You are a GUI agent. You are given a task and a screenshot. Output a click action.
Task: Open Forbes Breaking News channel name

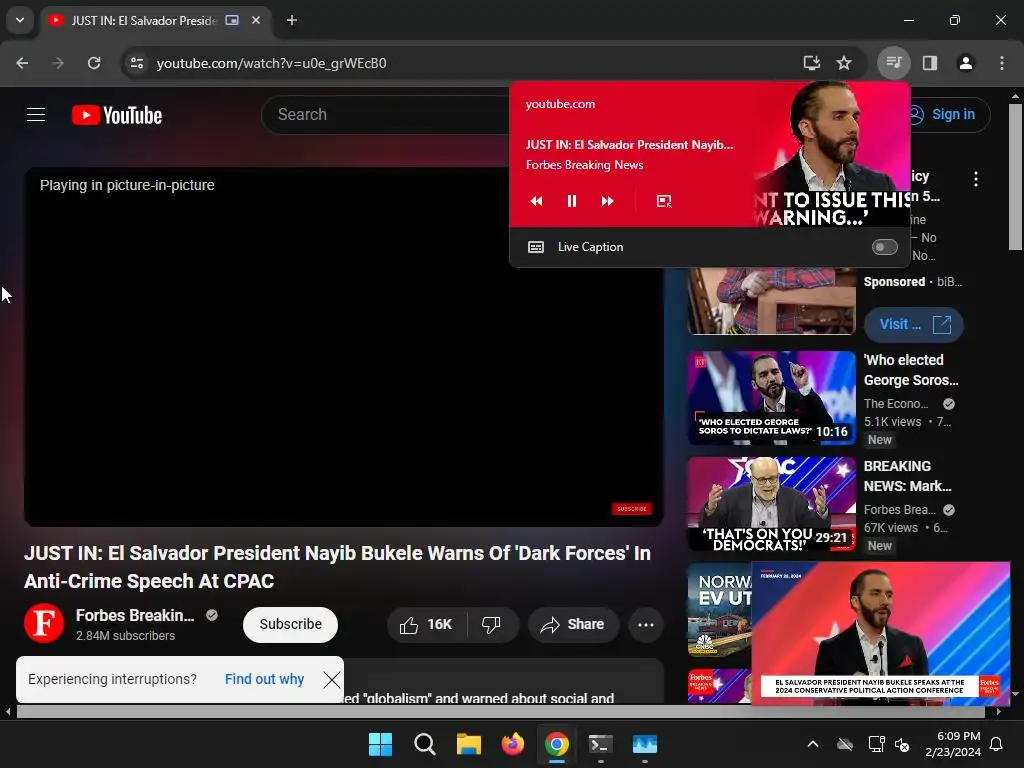[x=135, y=615]
